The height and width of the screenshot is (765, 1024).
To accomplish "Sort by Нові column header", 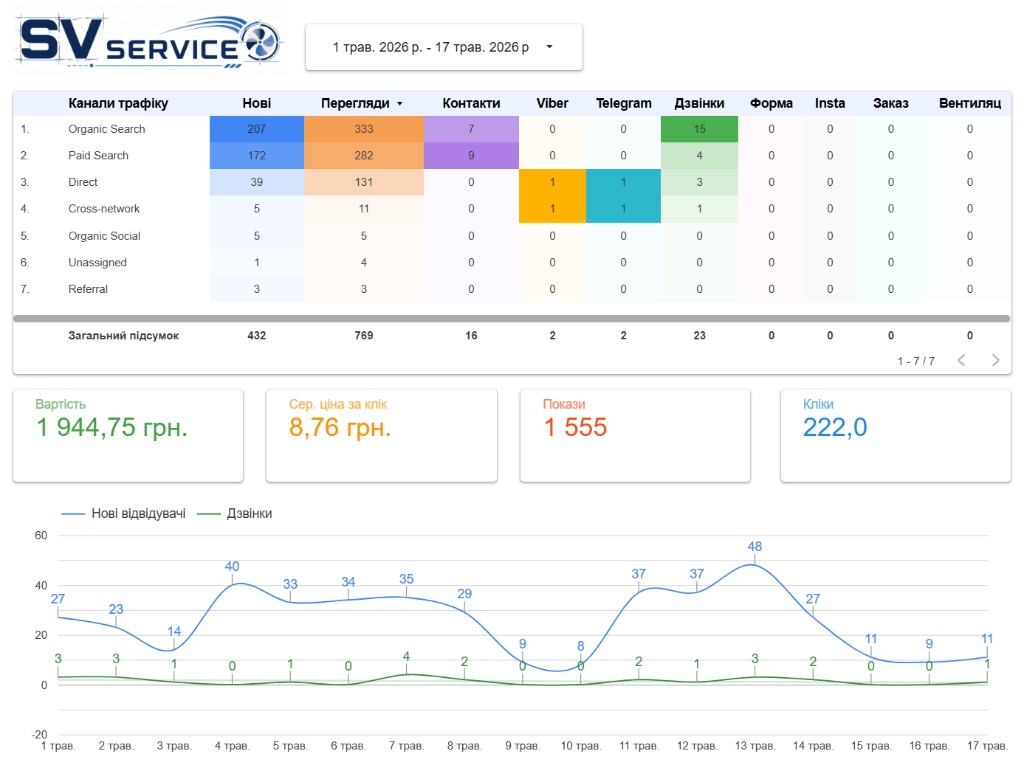I will pyautogui.click(x=257, y=103).
